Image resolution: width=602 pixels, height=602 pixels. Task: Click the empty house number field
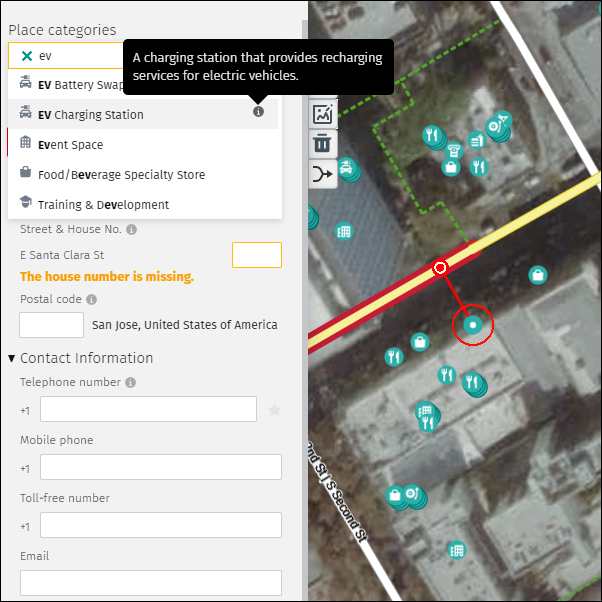click(x=257, y=255)
